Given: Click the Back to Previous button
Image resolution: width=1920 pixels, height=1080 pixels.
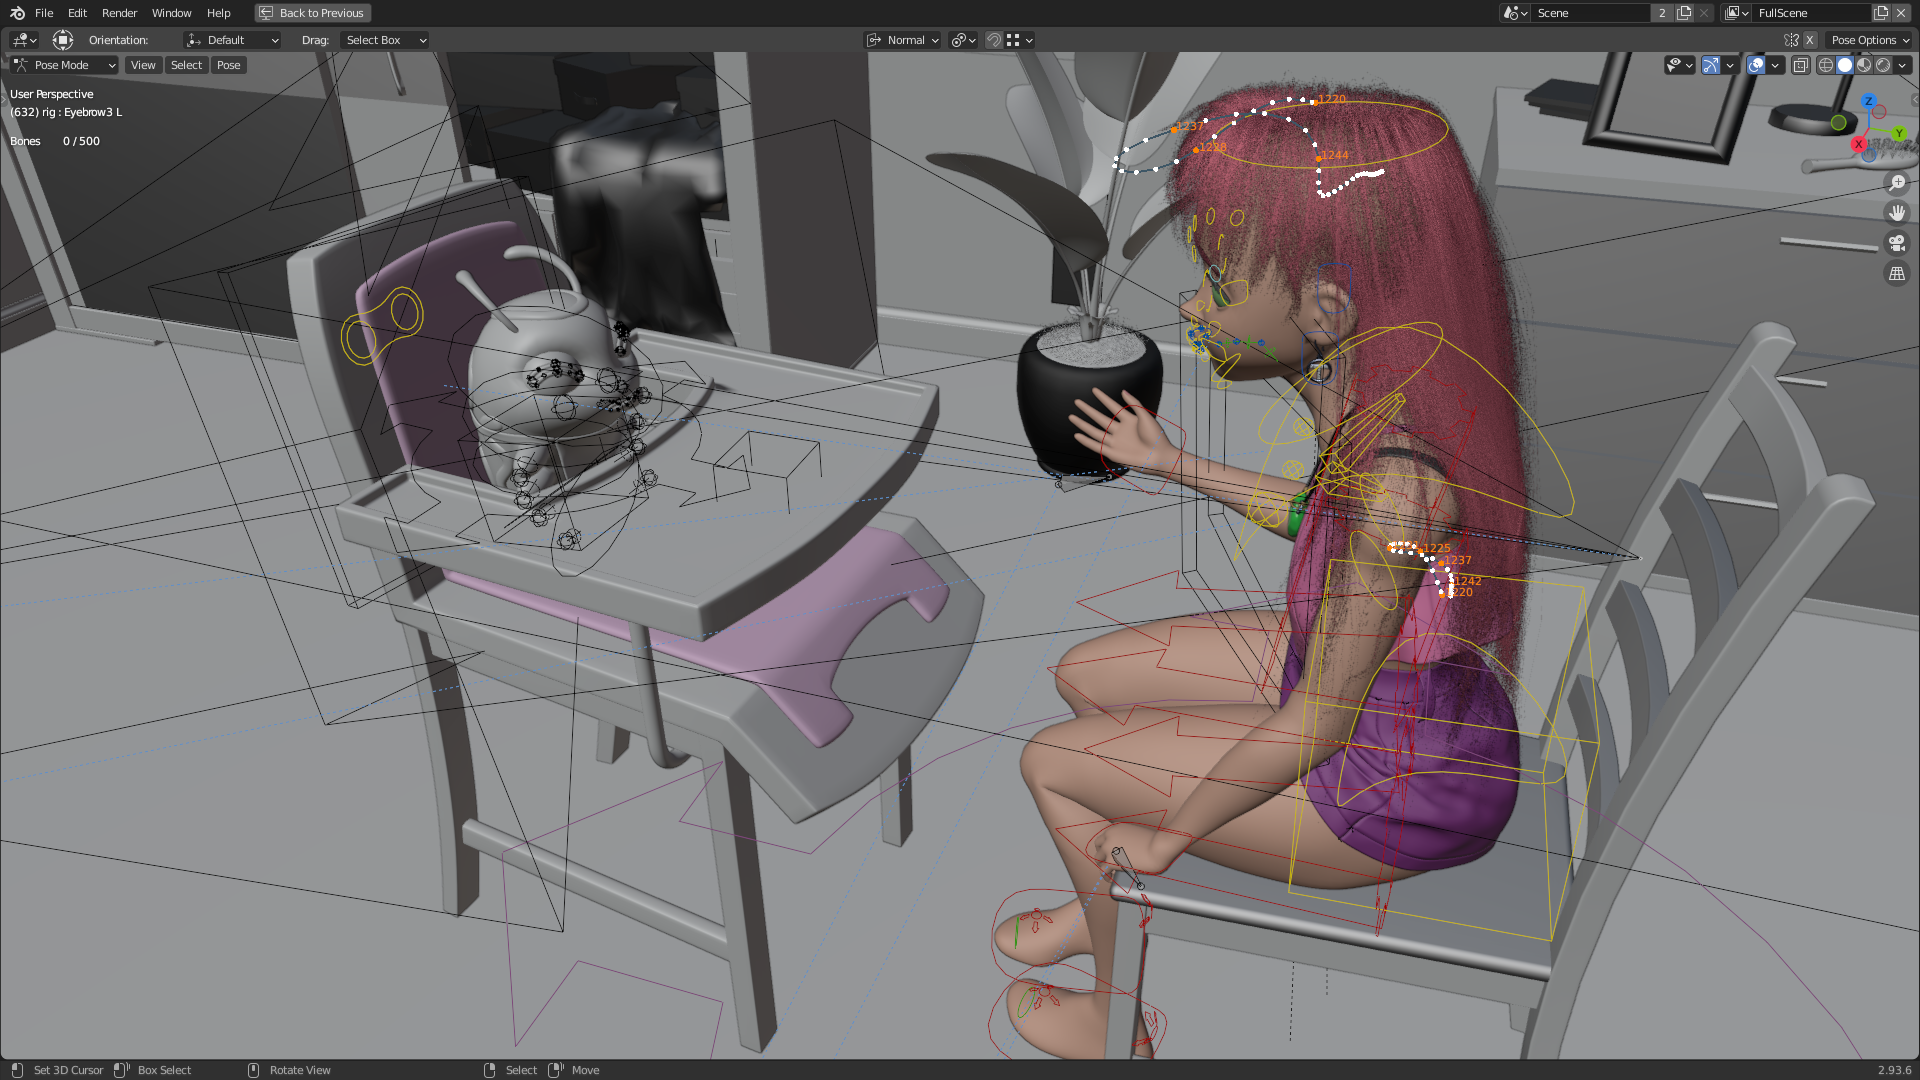Looking at the screenshot, I should click(312, 13).
